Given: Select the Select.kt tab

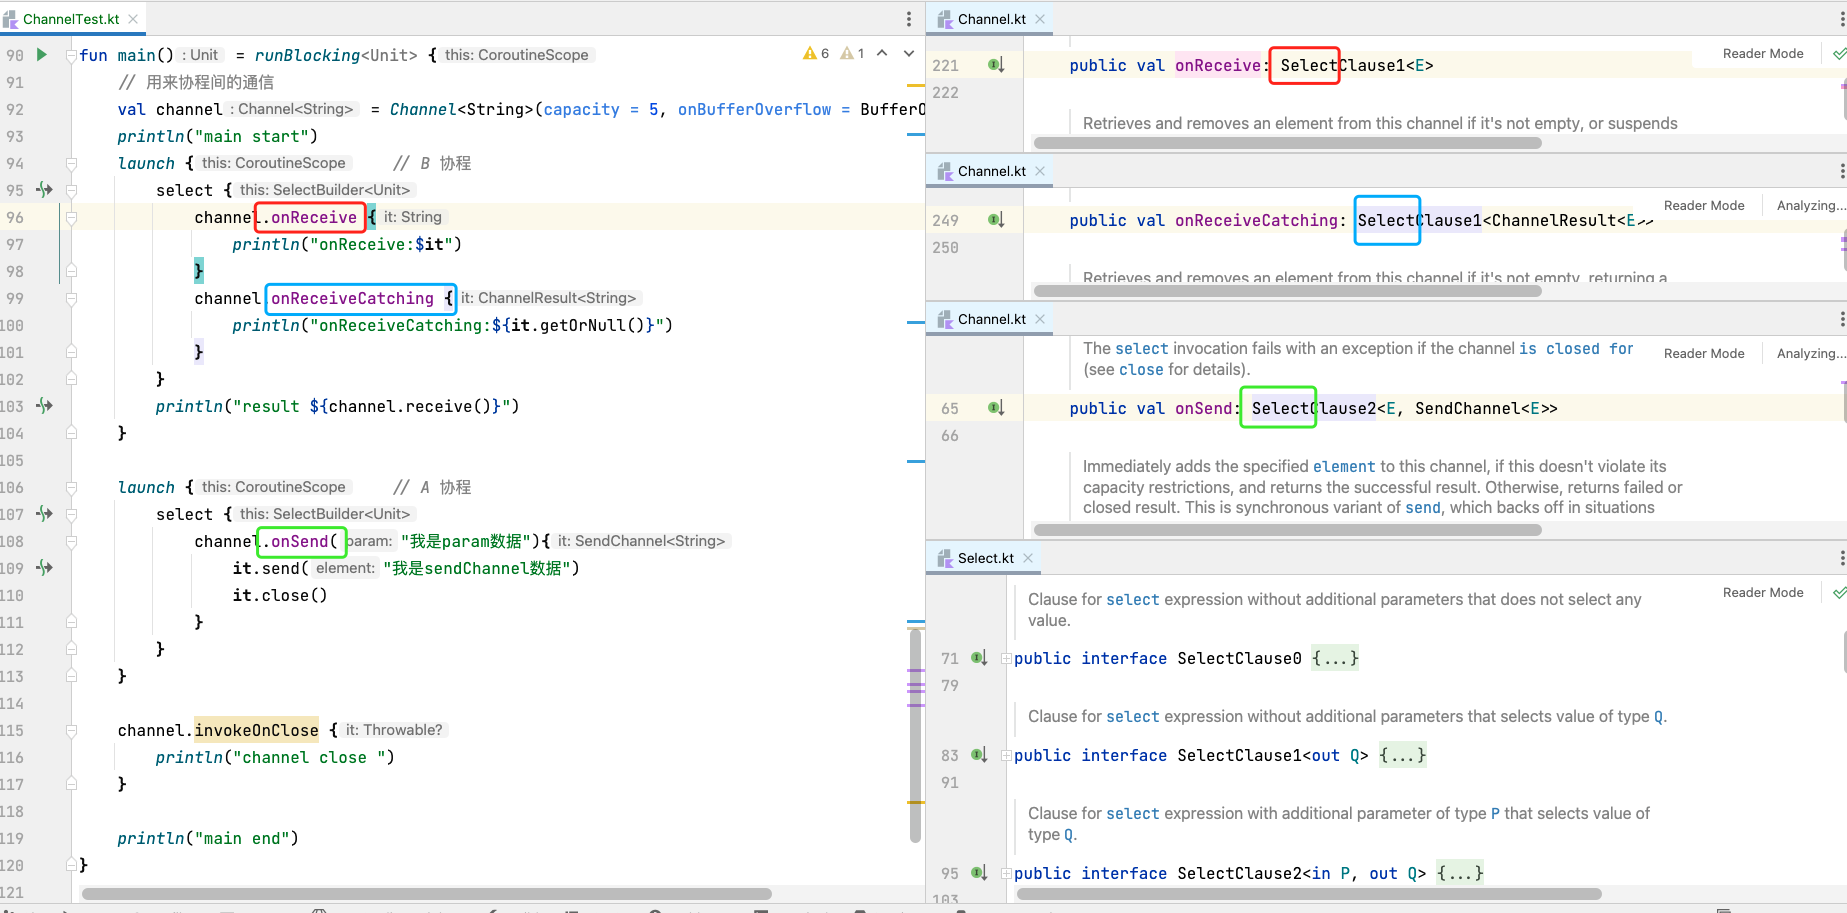Looking at the screenshot, I should coord(985,558).
